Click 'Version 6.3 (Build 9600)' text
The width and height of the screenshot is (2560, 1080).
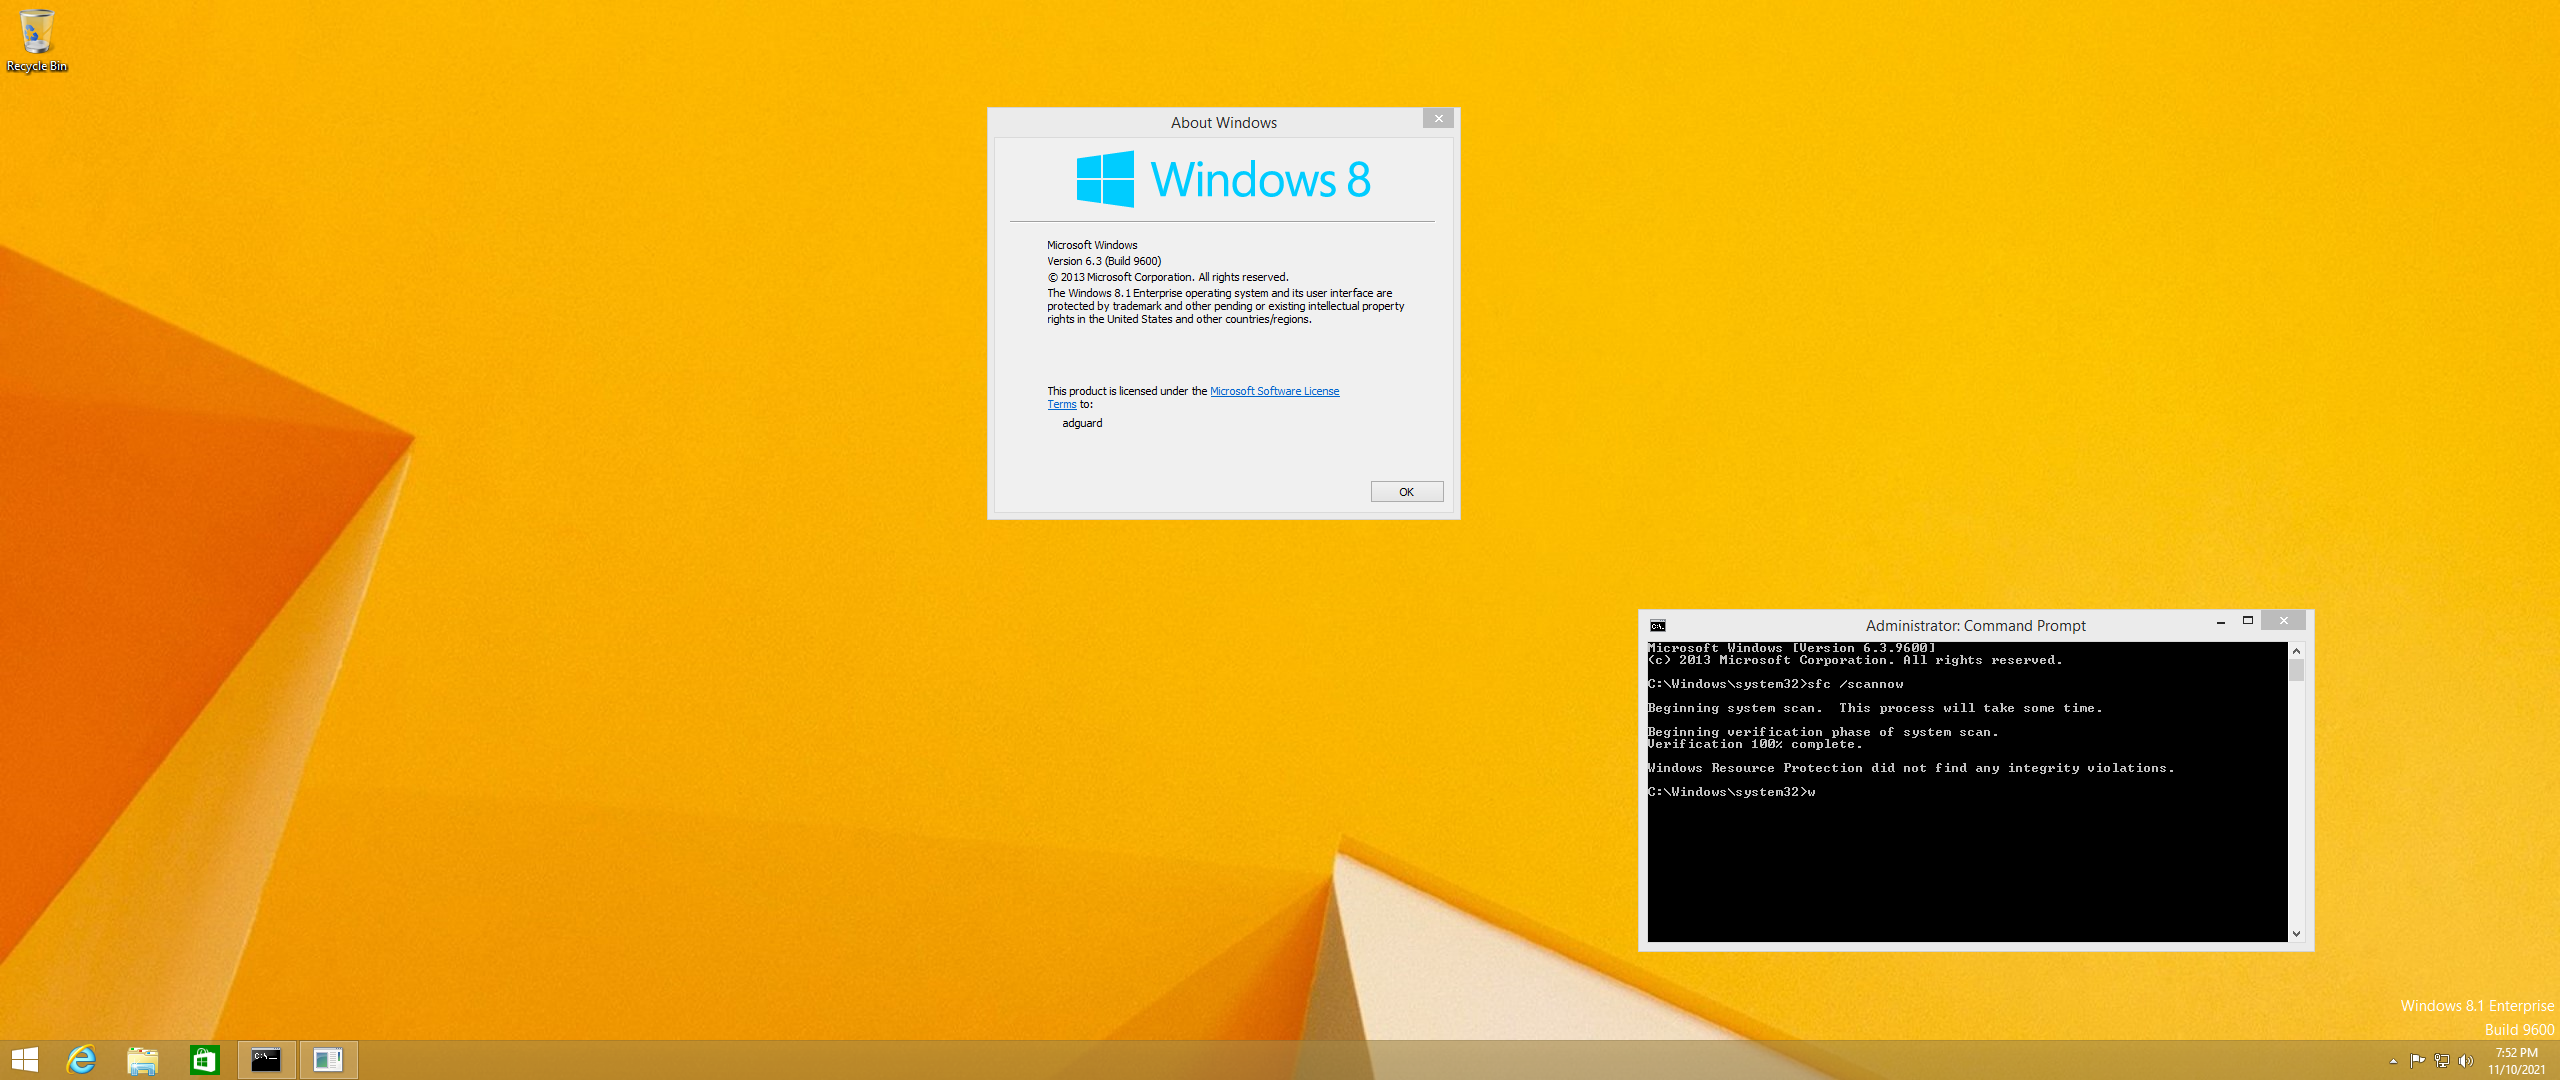tap(1104, 261)
